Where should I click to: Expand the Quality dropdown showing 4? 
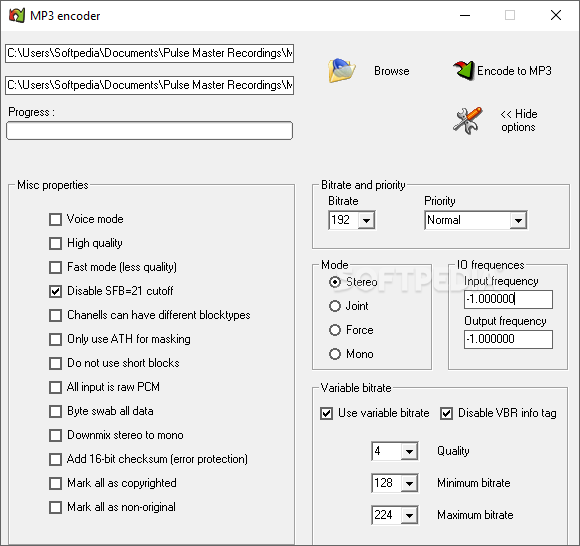(409, 451)
